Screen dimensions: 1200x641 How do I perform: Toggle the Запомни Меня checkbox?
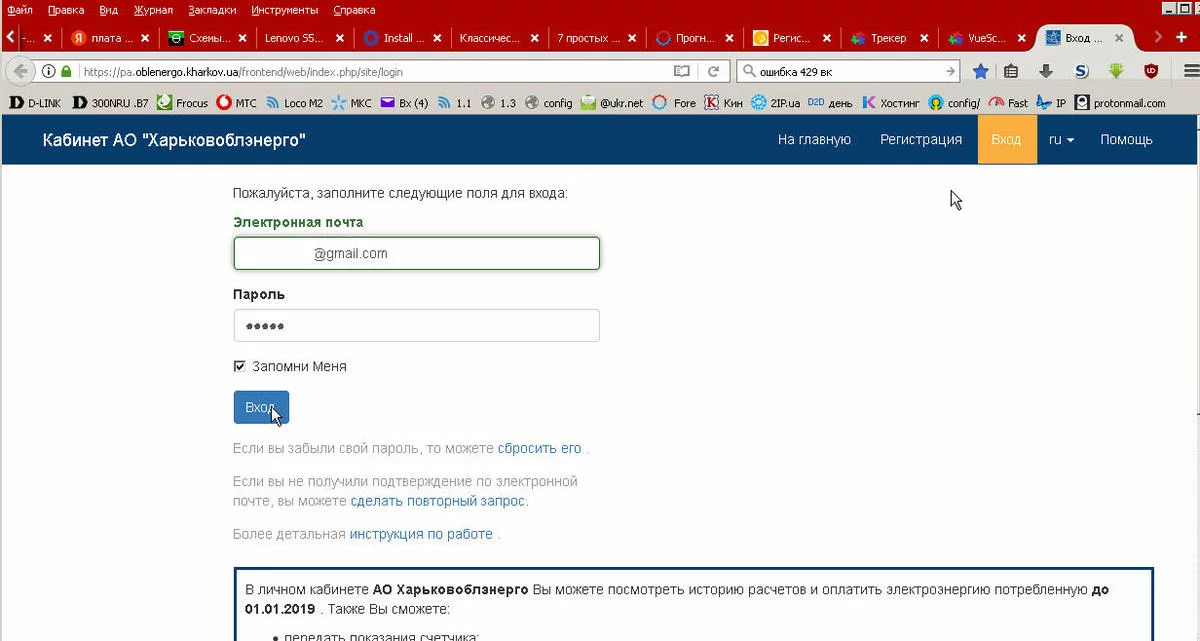coord(239,366)
